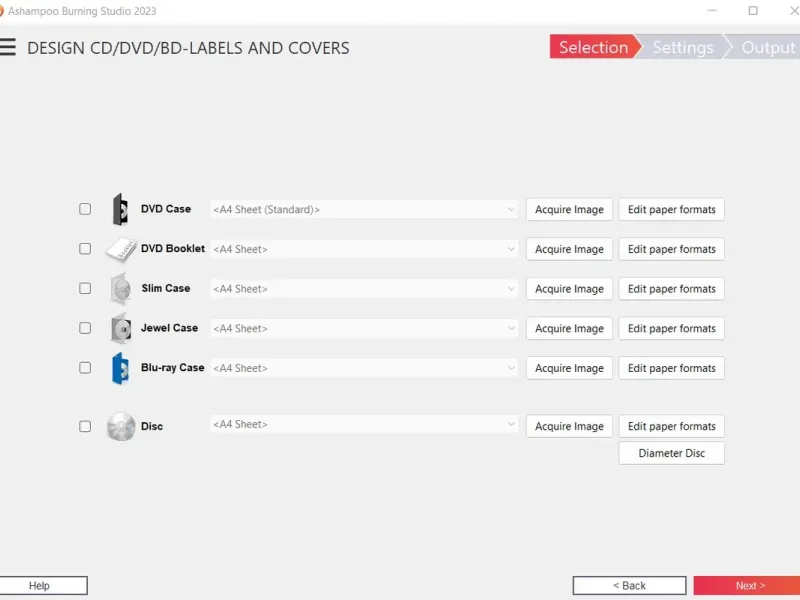Click the DVD Booklet label text
The width and height of the screenshot is (800, 600).
click(x=173, y=249)
